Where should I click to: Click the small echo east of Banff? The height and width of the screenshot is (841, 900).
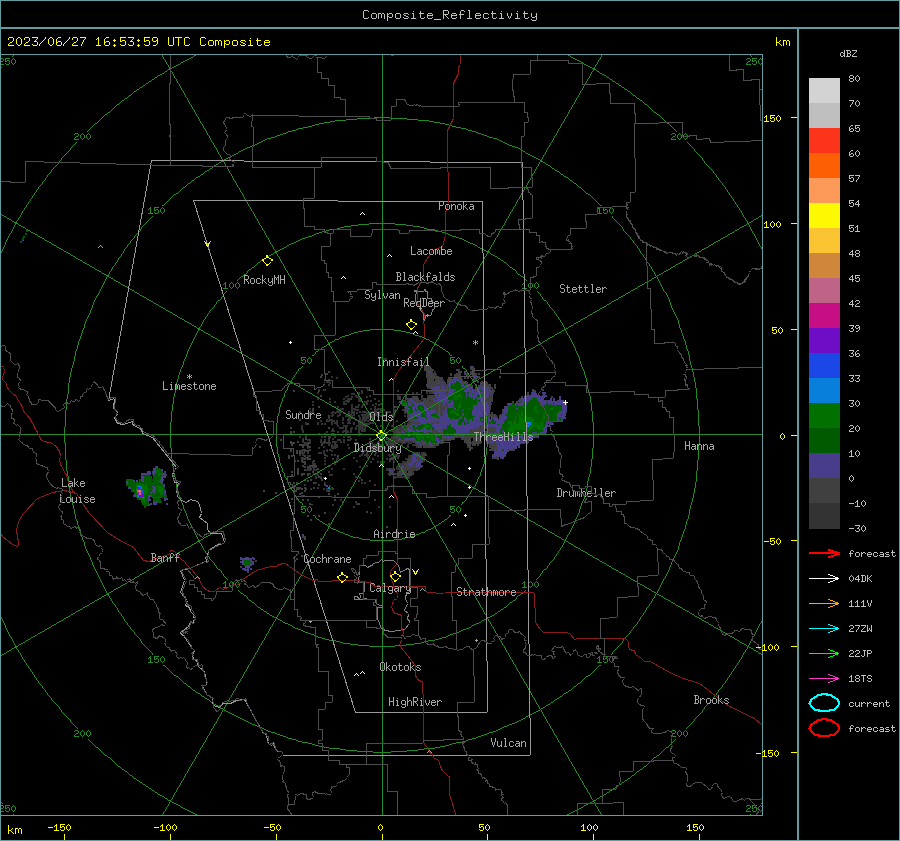247,563
